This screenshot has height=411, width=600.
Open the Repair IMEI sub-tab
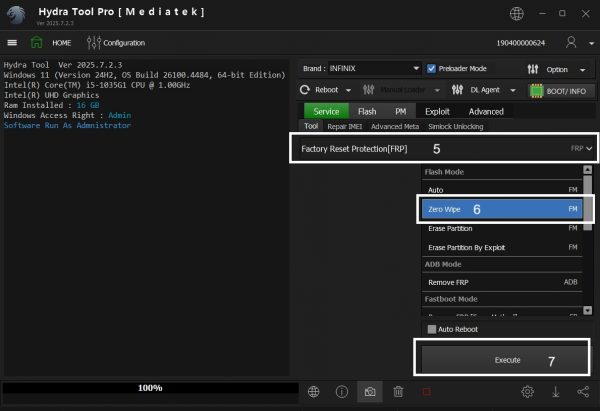tap(344, 126)
